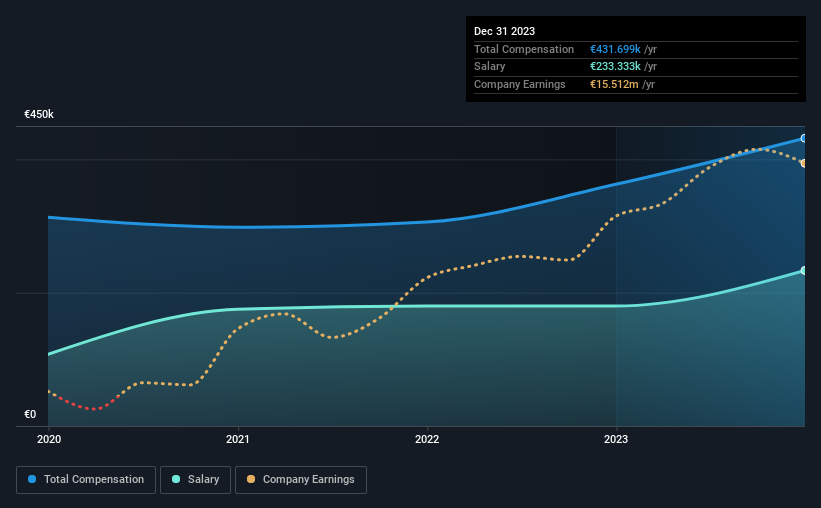Select the 2021 x-axis label
Image resolution: width=821 pixels, height=508 pixels.
coord(238,439)
